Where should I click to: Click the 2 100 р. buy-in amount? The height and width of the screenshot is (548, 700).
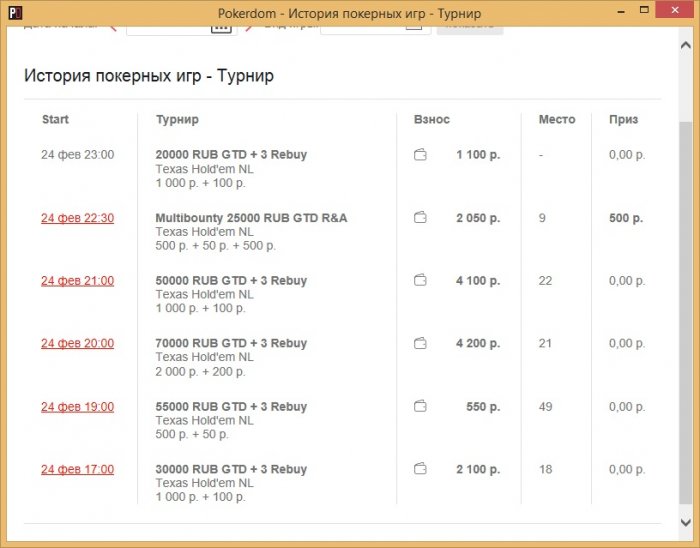click(x=478, y=469)
